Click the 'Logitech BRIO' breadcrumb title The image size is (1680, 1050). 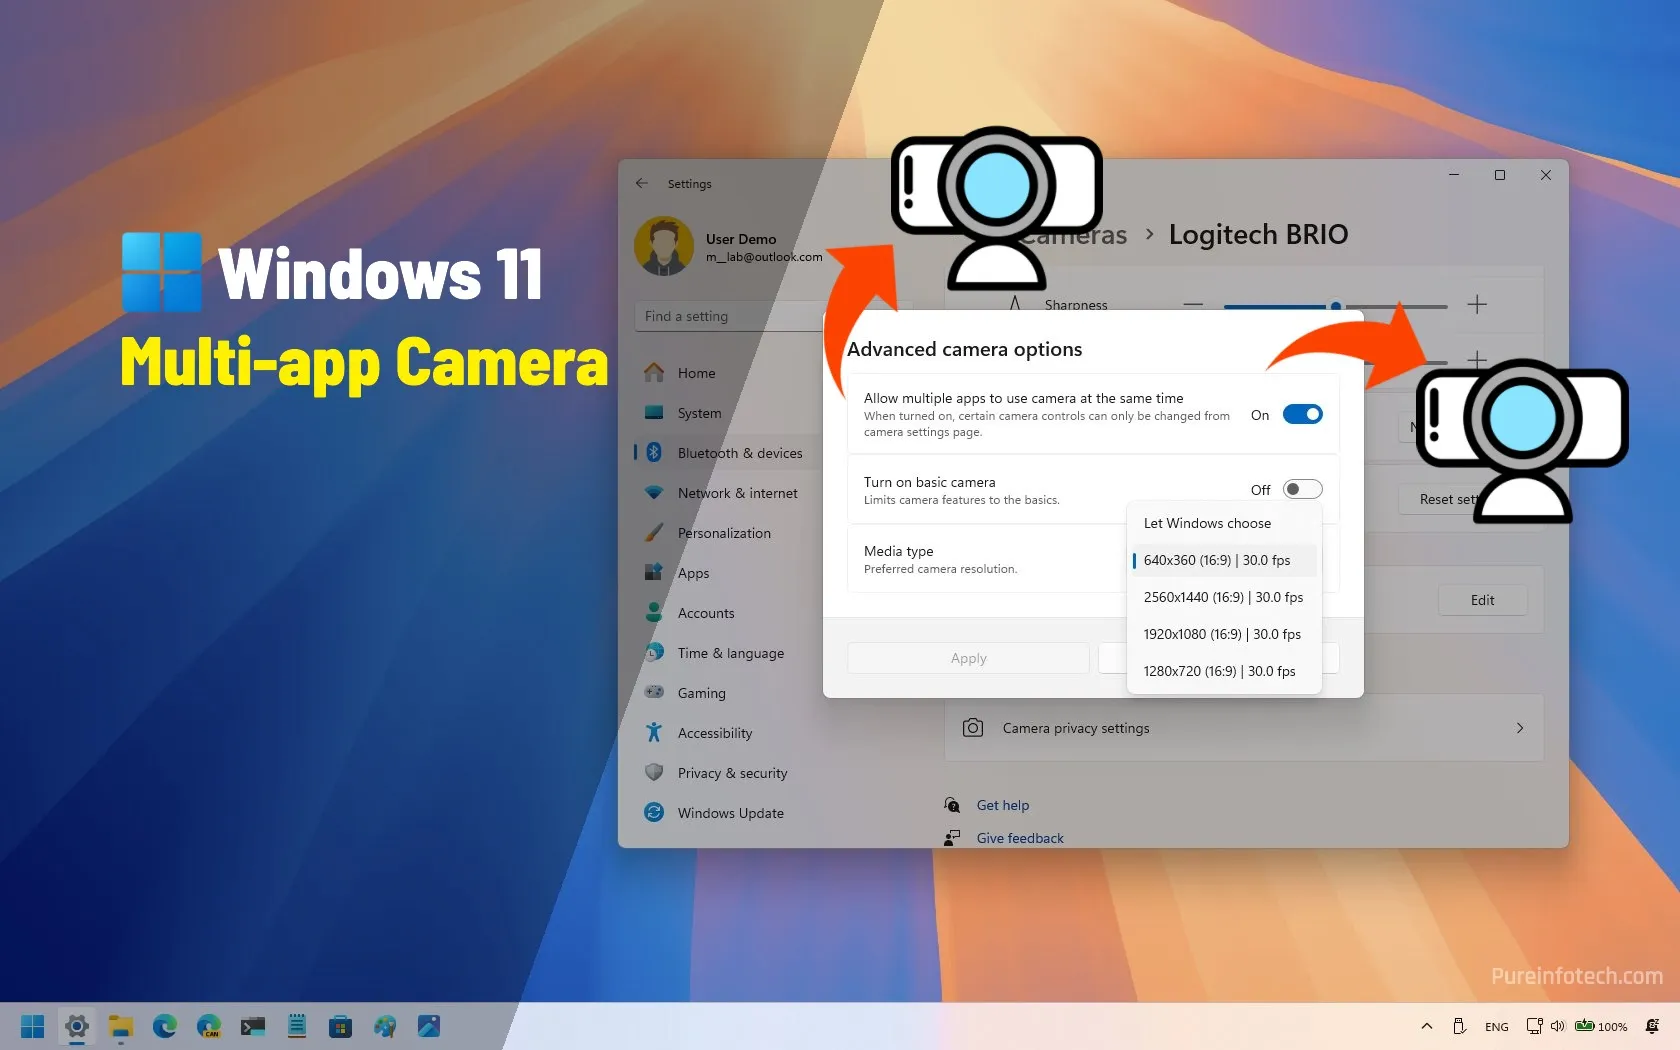coord(1258,234)
